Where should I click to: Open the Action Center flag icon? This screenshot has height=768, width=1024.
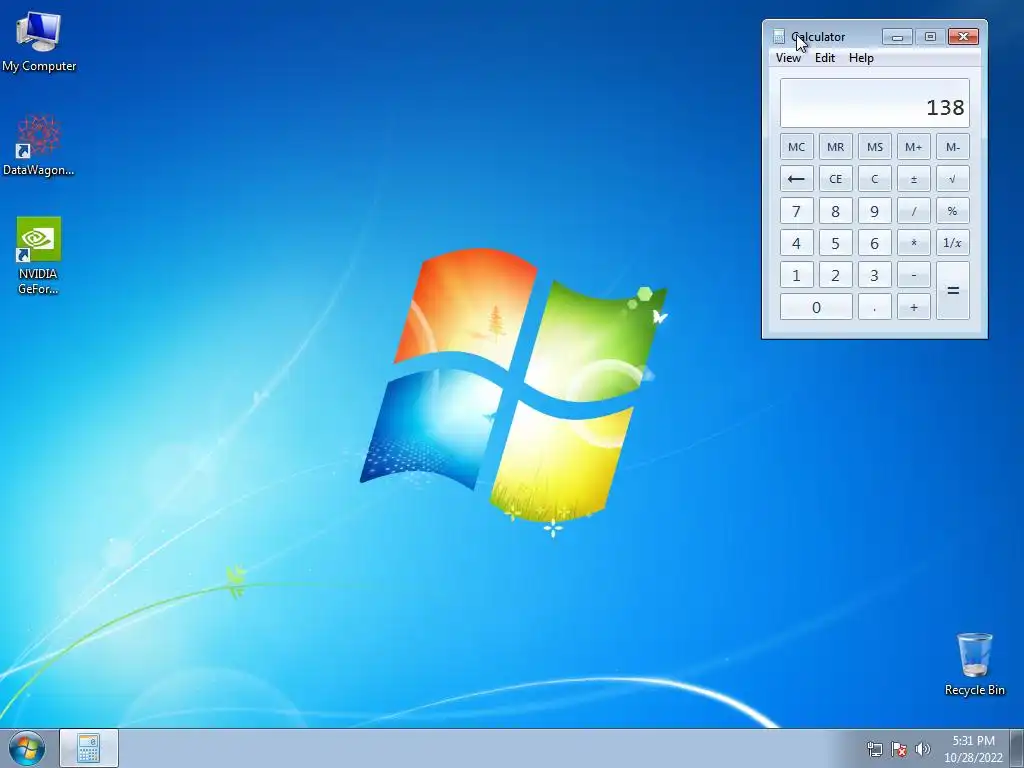coord(899,749)
